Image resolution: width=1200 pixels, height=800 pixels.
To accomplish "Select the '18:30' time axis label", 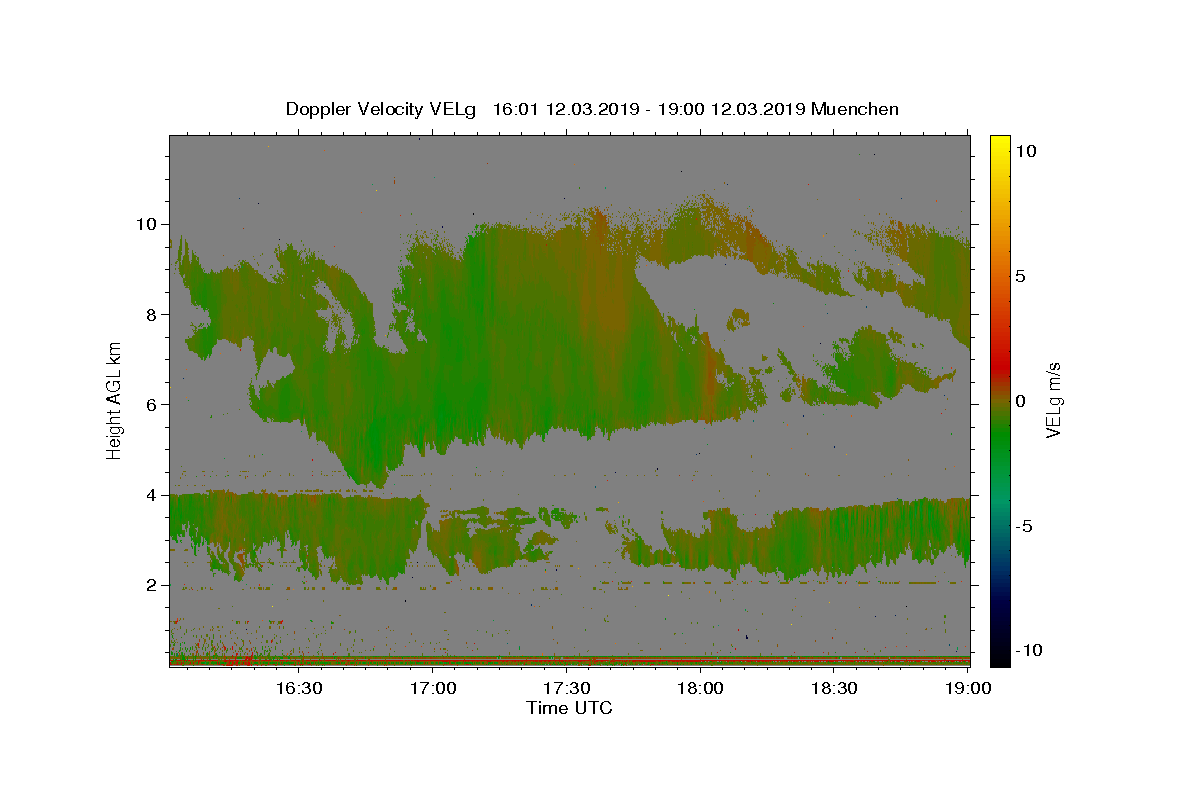I will coord(834,688).
